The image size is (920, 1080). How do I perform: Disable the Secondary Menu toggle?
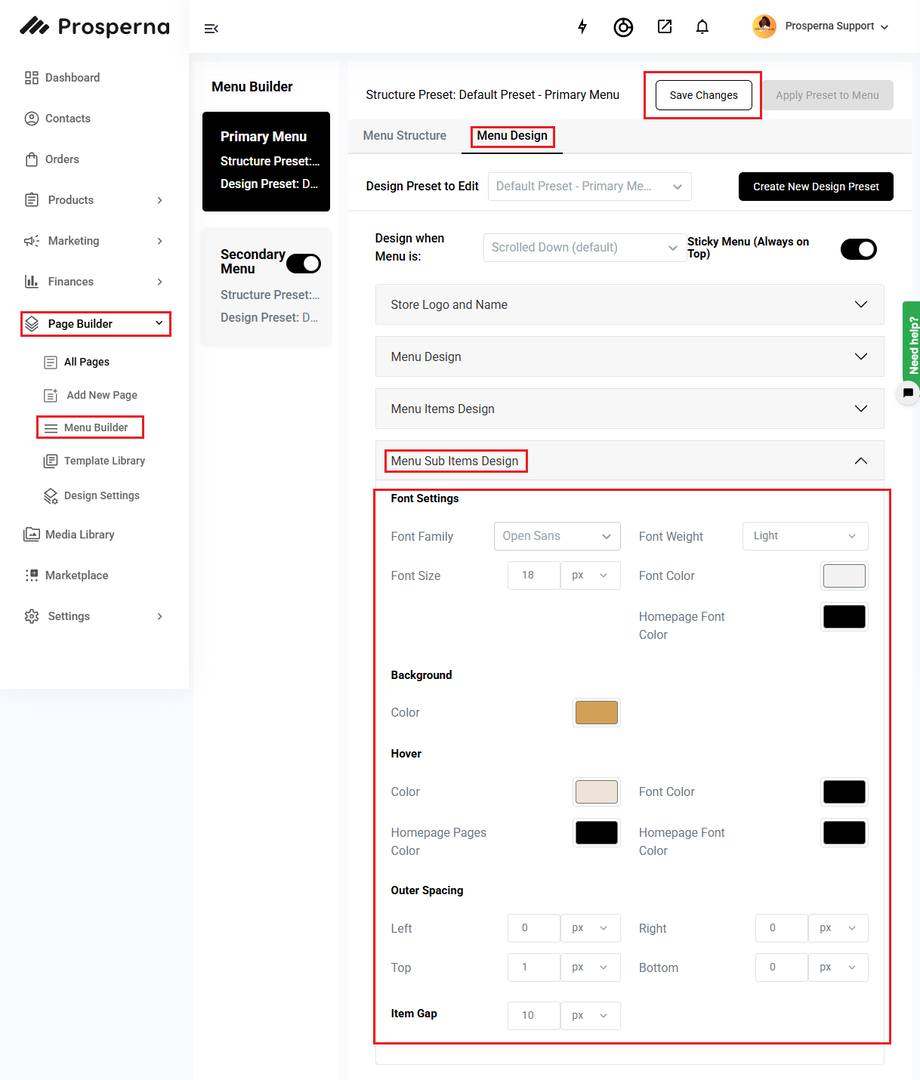click(x=305, y=263)
